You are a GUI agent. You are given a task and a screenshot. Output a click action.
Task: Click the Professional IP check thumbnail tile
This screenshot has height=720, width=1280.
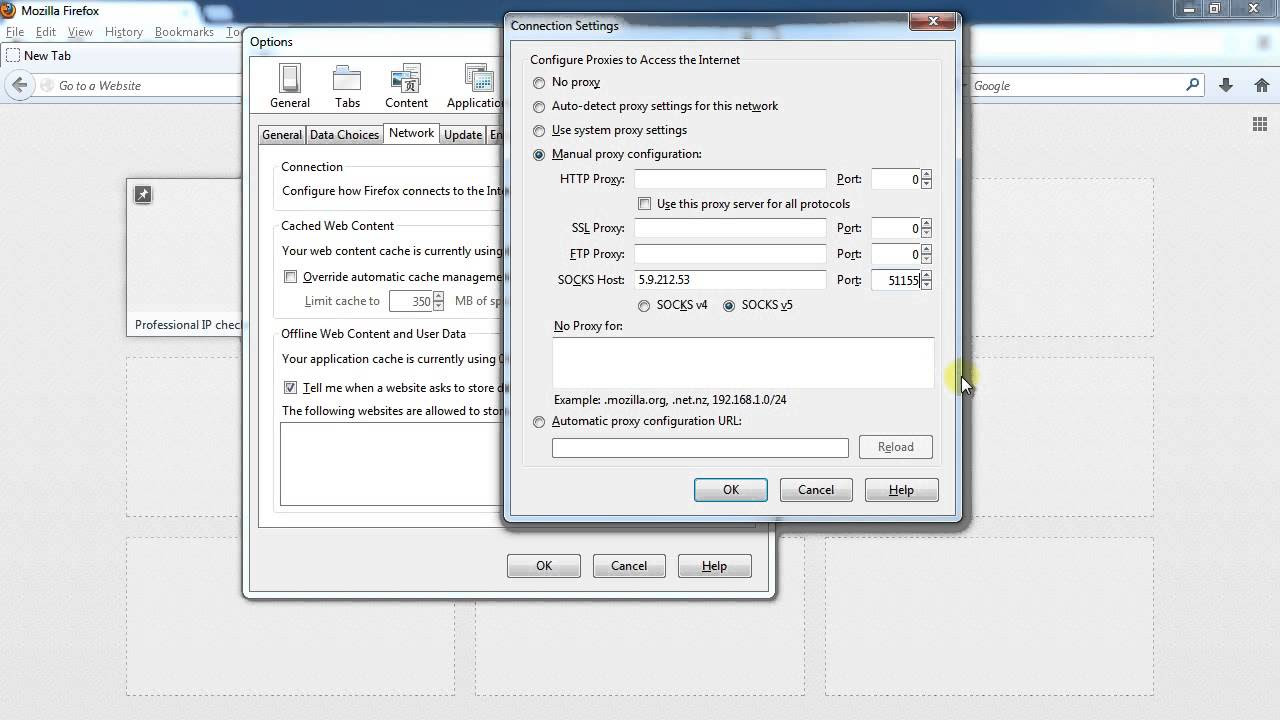[x=184, y=257]
